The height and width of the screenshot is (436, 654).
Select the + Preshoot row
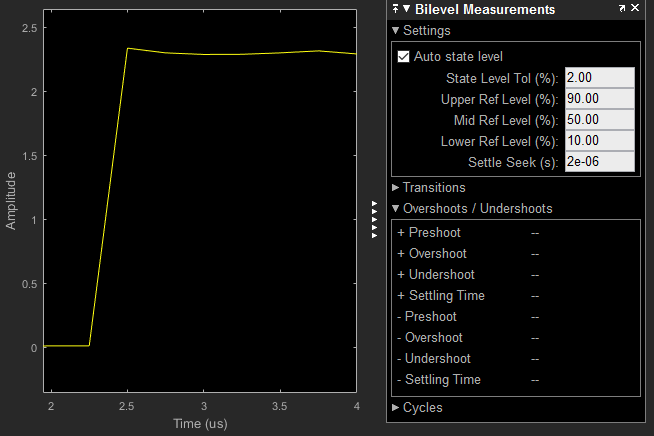pyautogui.click(x=516, y=232)
